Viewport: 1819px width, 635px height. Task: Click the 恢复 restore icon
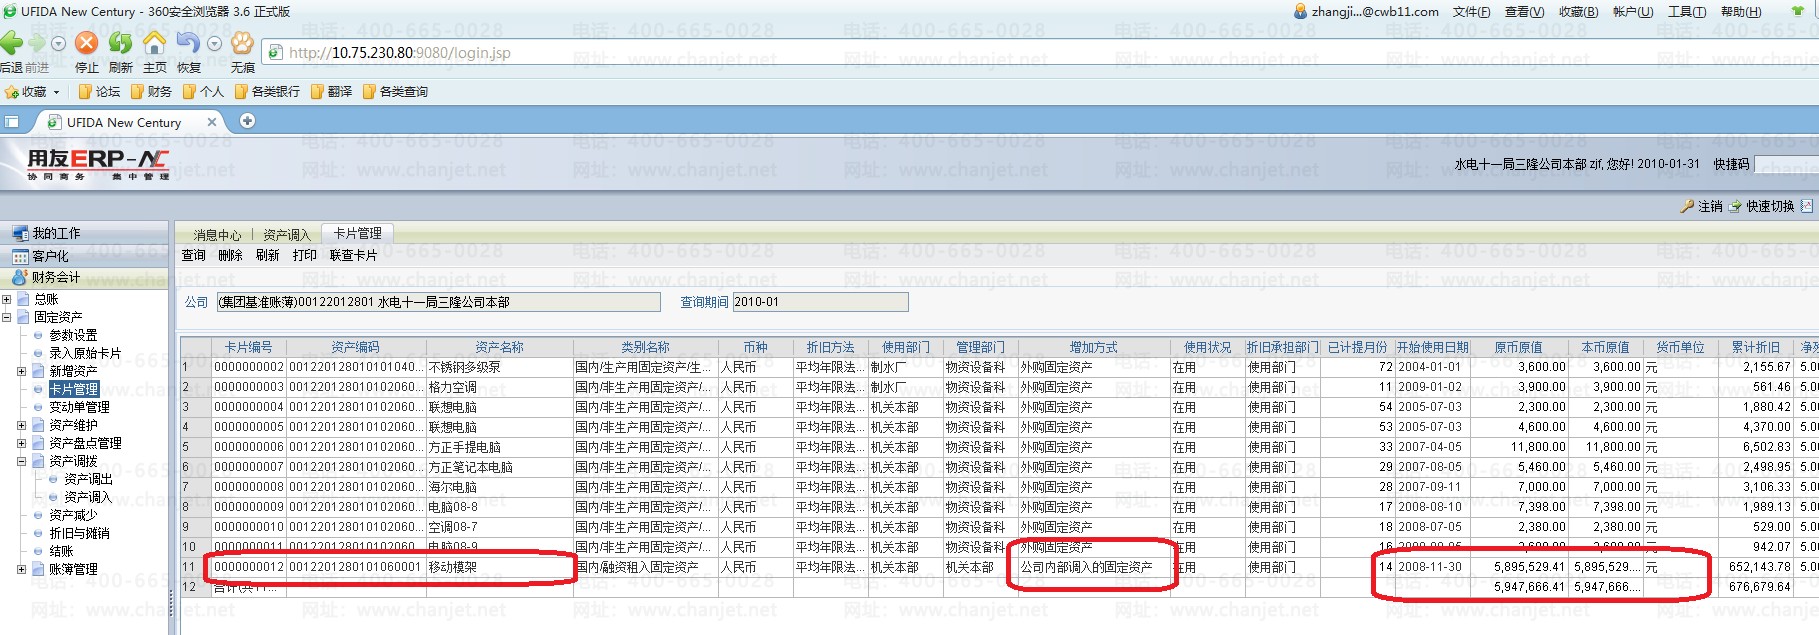(188, 43)
